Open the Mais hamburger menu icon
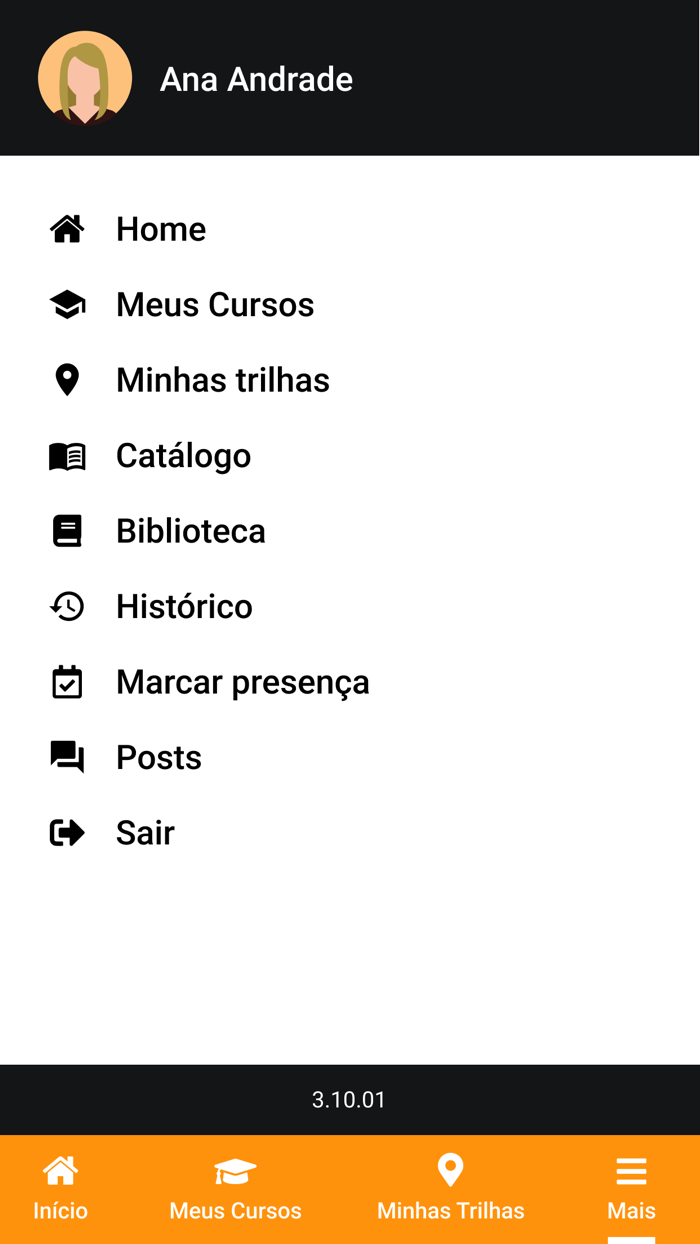 click(x=631, y=1170)
